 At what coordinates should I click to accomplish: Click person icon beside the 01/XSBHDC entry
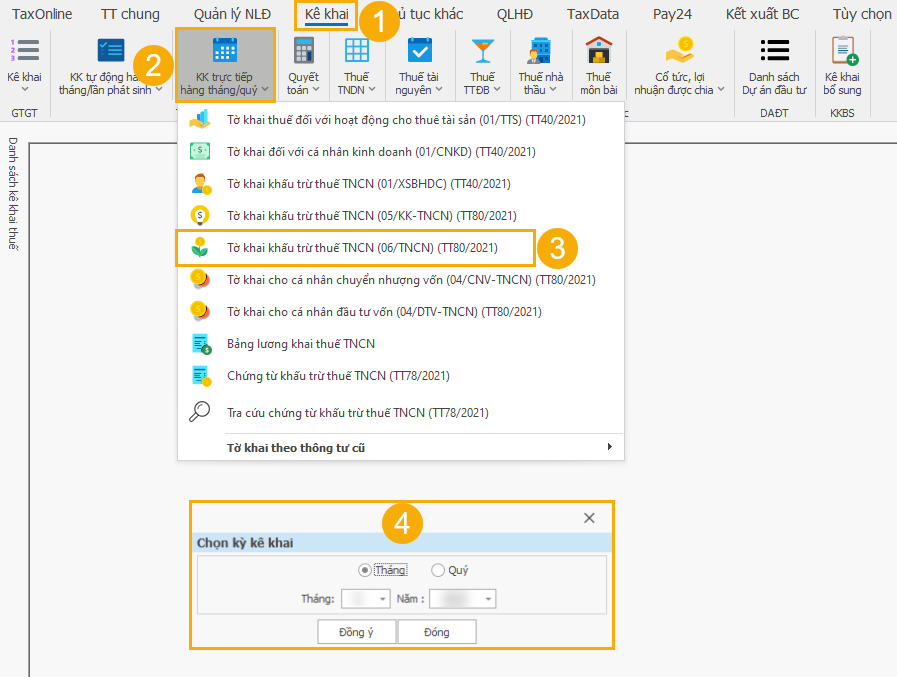coord(200,184)
